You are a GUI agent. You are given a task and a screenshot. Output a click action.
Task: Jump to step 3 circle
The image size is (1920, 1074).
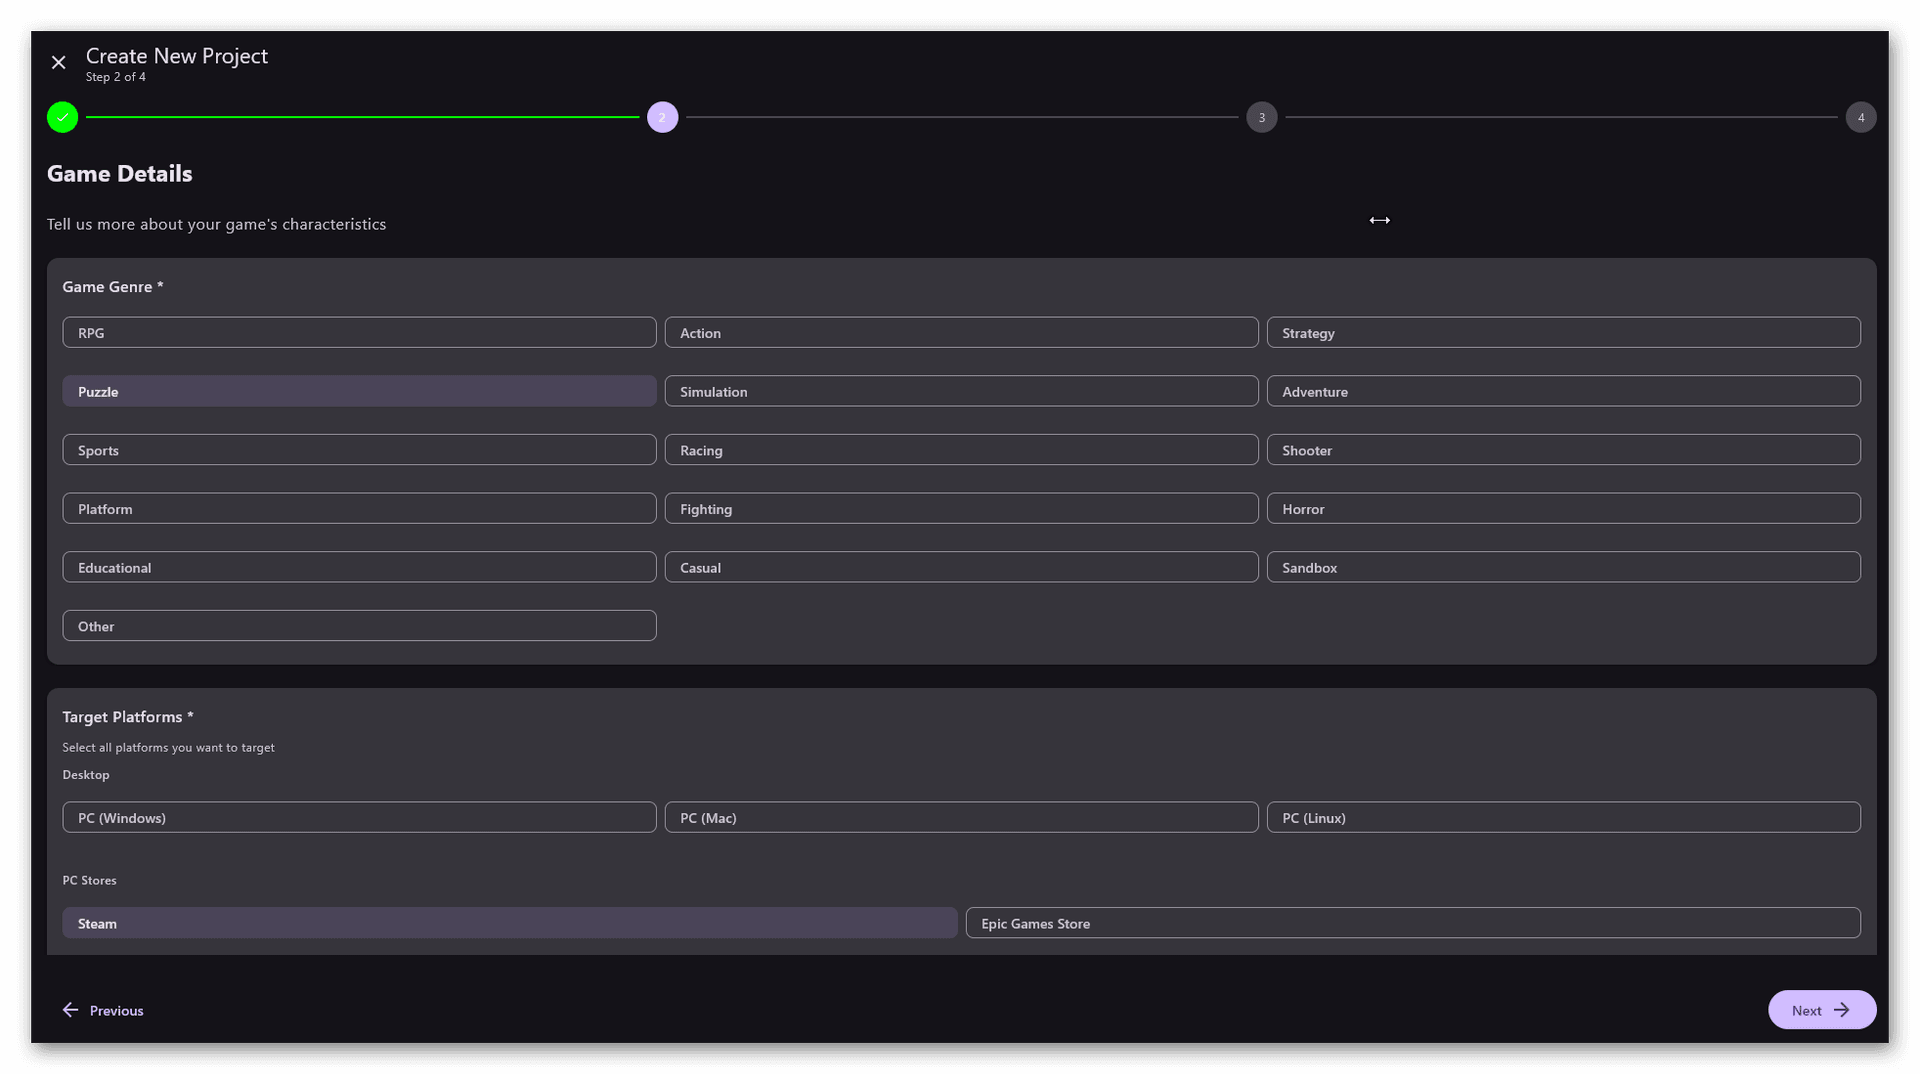pyautogui.click(x=1261, y=117)
